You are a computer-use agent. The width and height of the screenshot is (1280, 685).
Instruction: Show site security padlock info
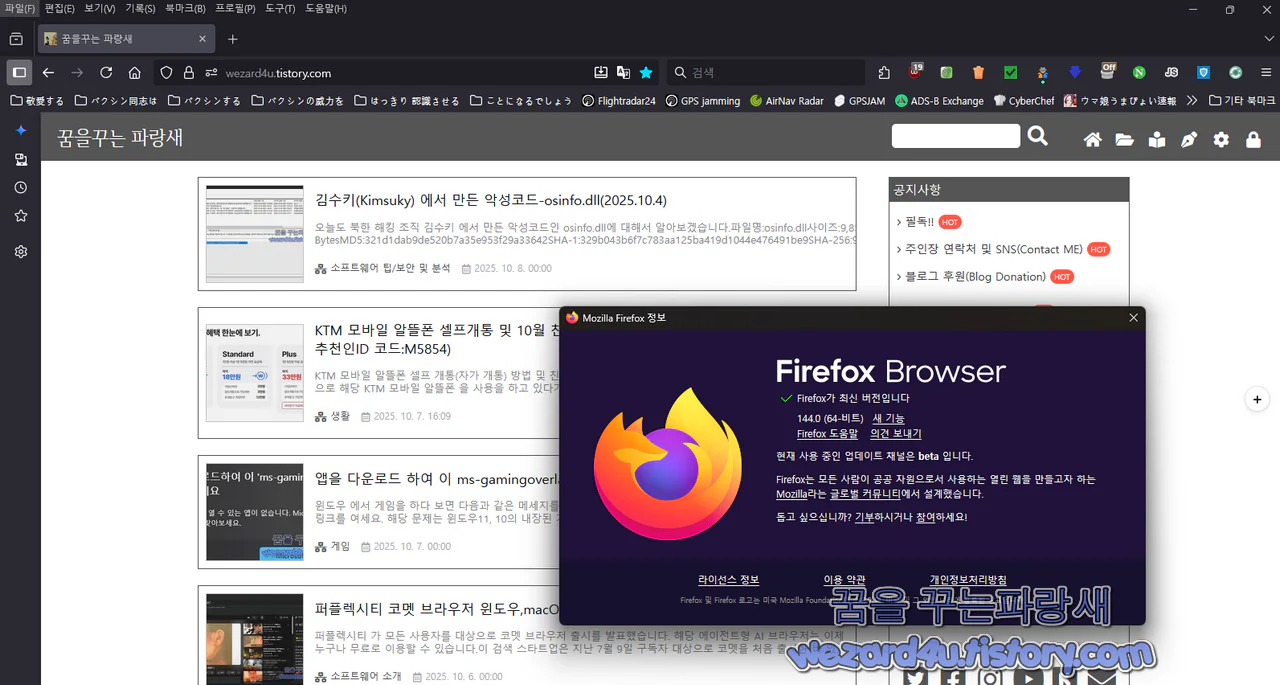(188, 72)
